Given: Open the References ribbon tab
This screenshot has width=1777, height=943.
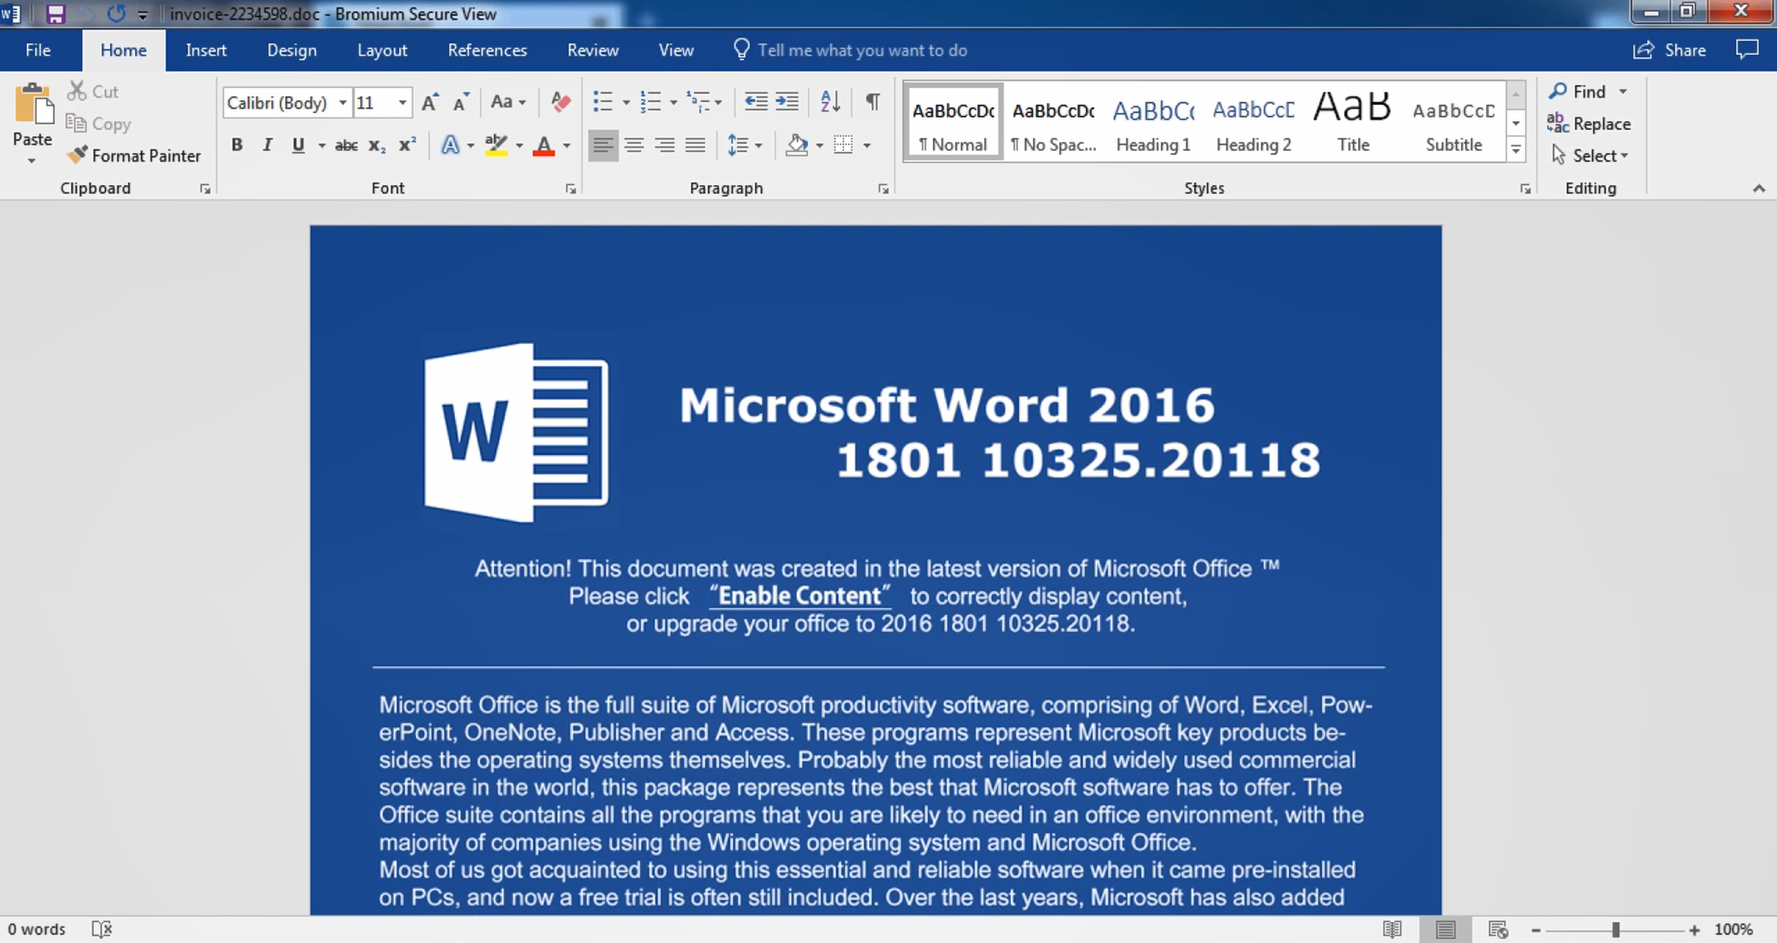Looking at the screenshot, I should click(487, 50).
